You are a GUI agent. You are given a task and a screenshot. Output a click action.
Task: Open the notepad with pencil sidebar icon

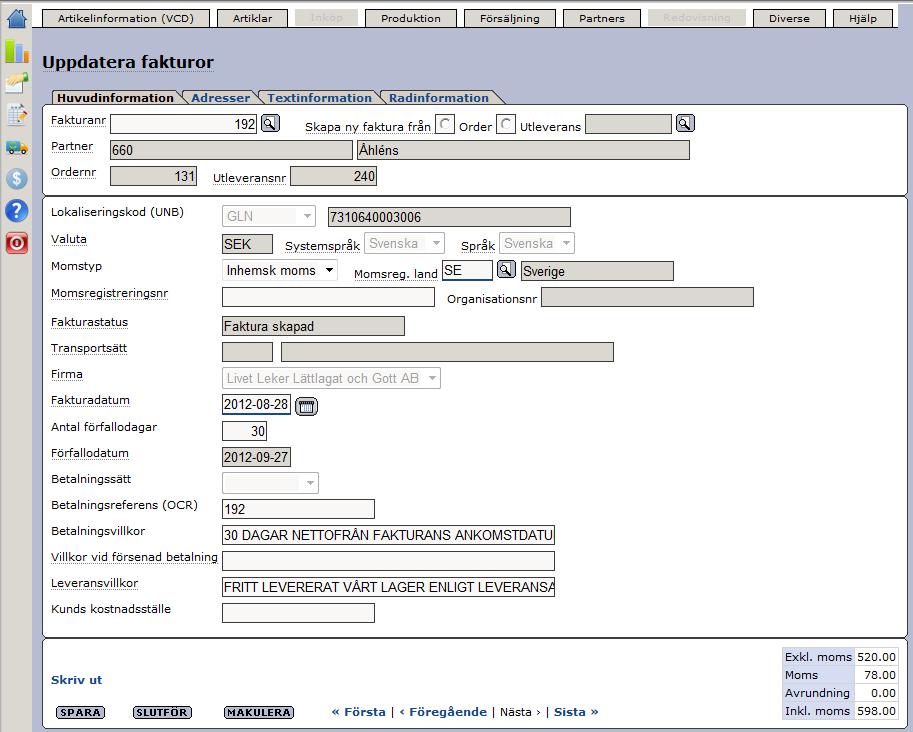16,115
